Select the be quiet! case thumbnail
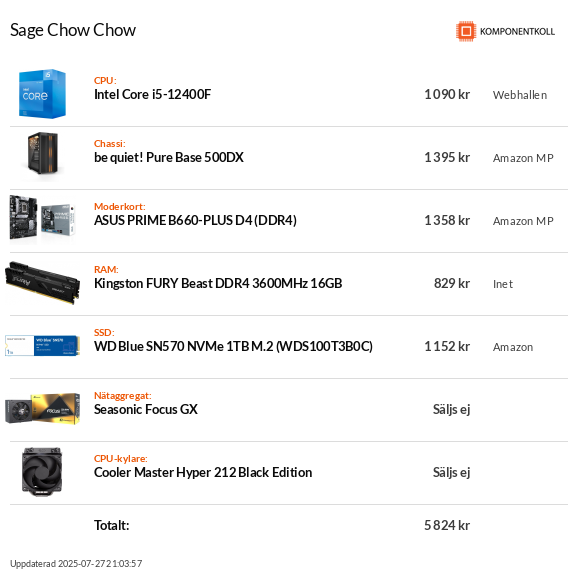The width and height of the screenshot is (577, 577). click(43, 156)
